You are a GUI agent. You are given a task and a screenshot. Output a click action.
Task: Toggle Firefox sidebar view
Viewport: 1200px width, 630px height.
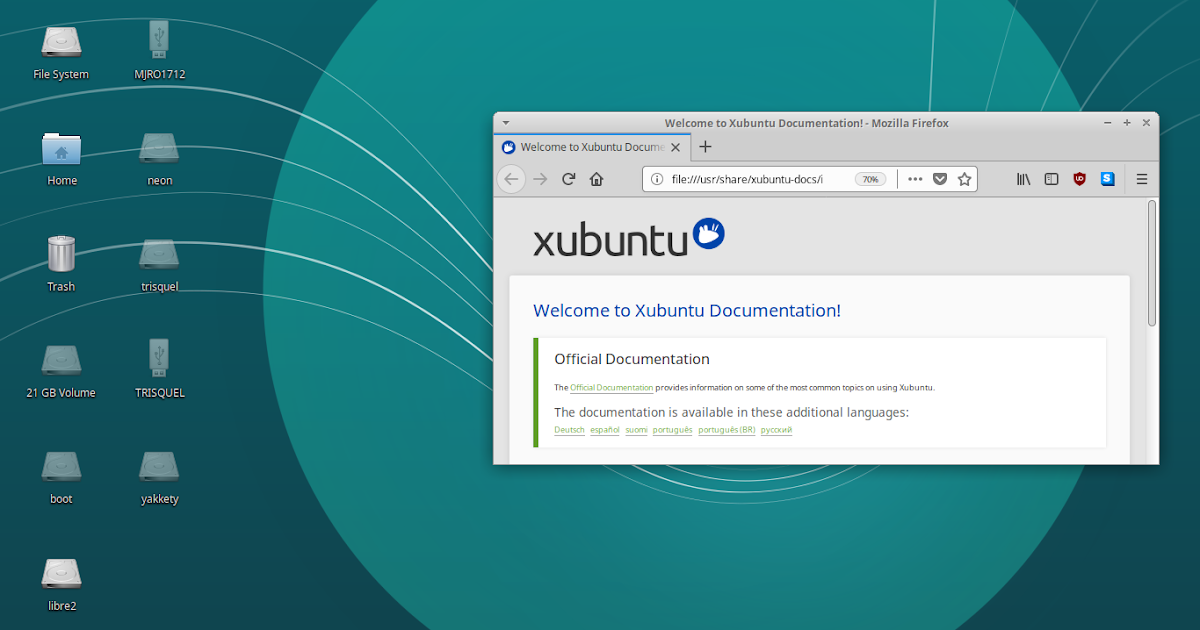(1051, 179)
